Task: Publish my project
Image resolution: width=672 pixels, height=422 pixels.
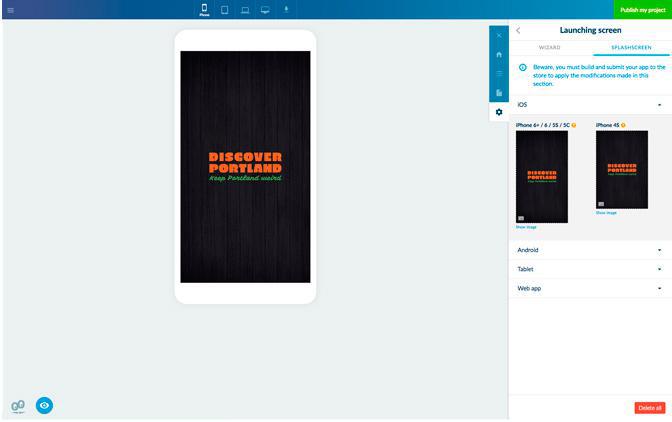Action: point(642,10)
